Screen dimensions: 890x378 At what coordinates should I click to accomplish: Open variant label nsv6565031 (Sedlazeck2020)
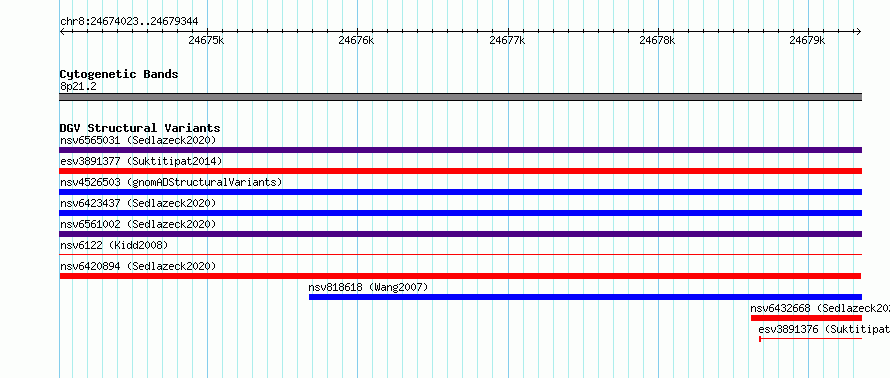point(138,140)
